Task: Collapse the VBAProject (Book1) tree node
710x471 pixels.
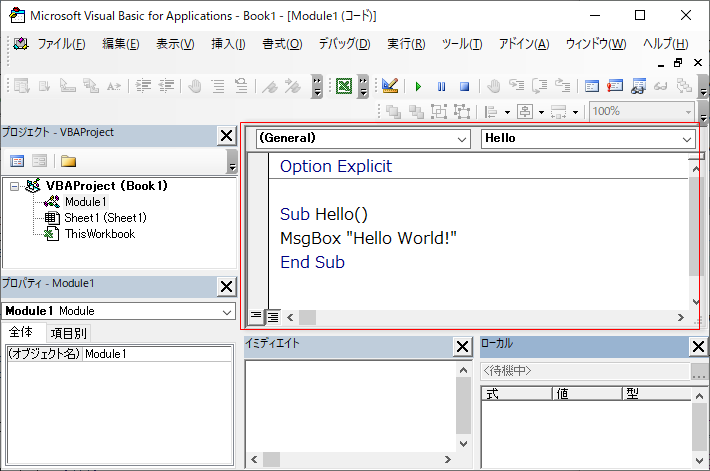Action: [15, 186]
